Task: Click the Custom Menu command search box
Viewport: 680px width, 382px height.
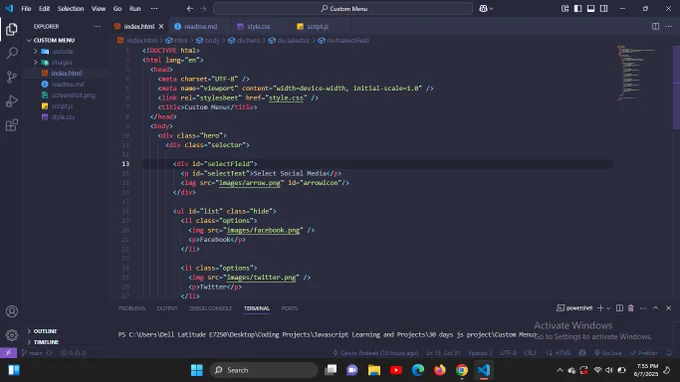Action: 343,9
